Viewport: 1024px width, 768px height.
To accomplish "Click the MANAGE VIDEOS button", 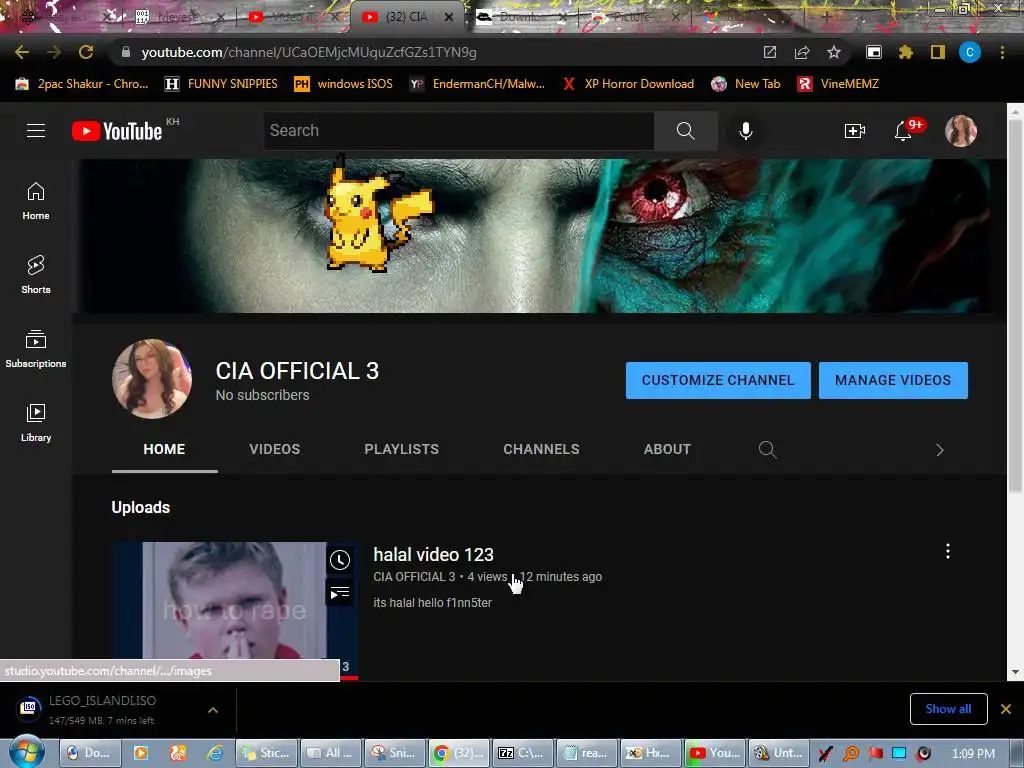I will tap(893, 380).
